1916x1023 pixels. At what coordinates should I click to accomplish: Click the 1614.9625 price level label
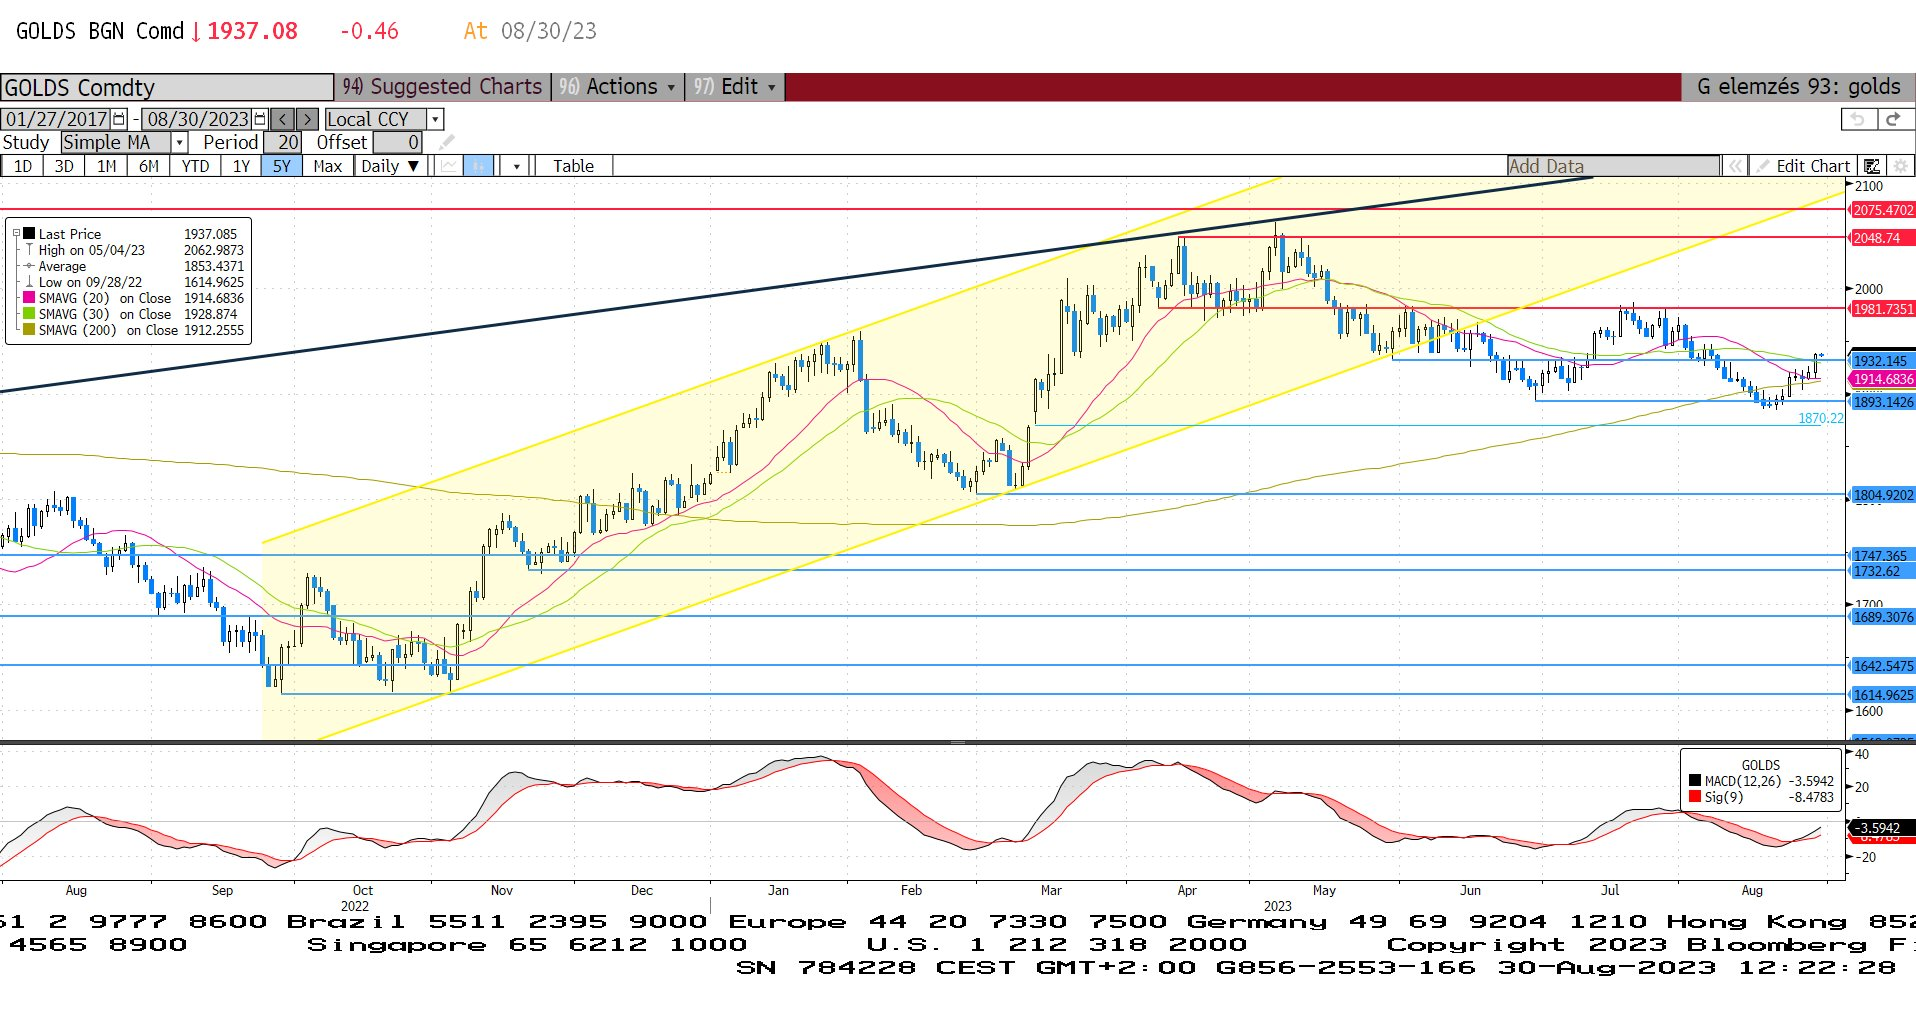[1883, 695]
